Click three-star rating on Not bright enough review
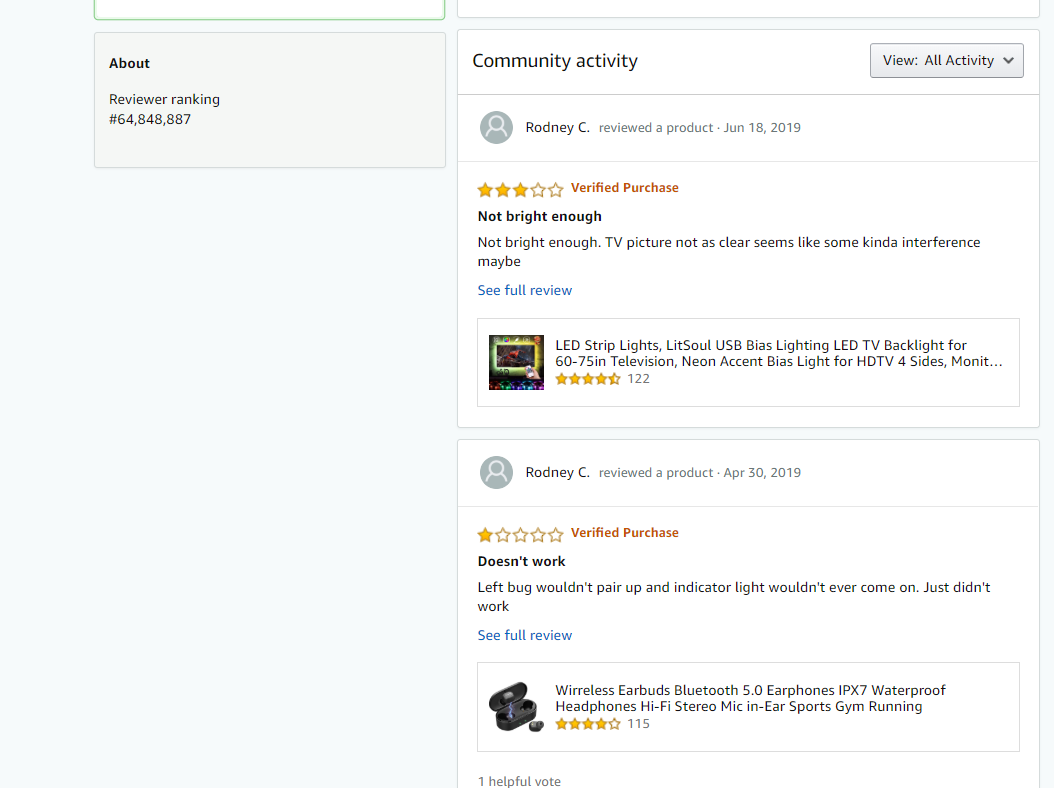This screenshot has height=788, width=1054. click(520, 189)
